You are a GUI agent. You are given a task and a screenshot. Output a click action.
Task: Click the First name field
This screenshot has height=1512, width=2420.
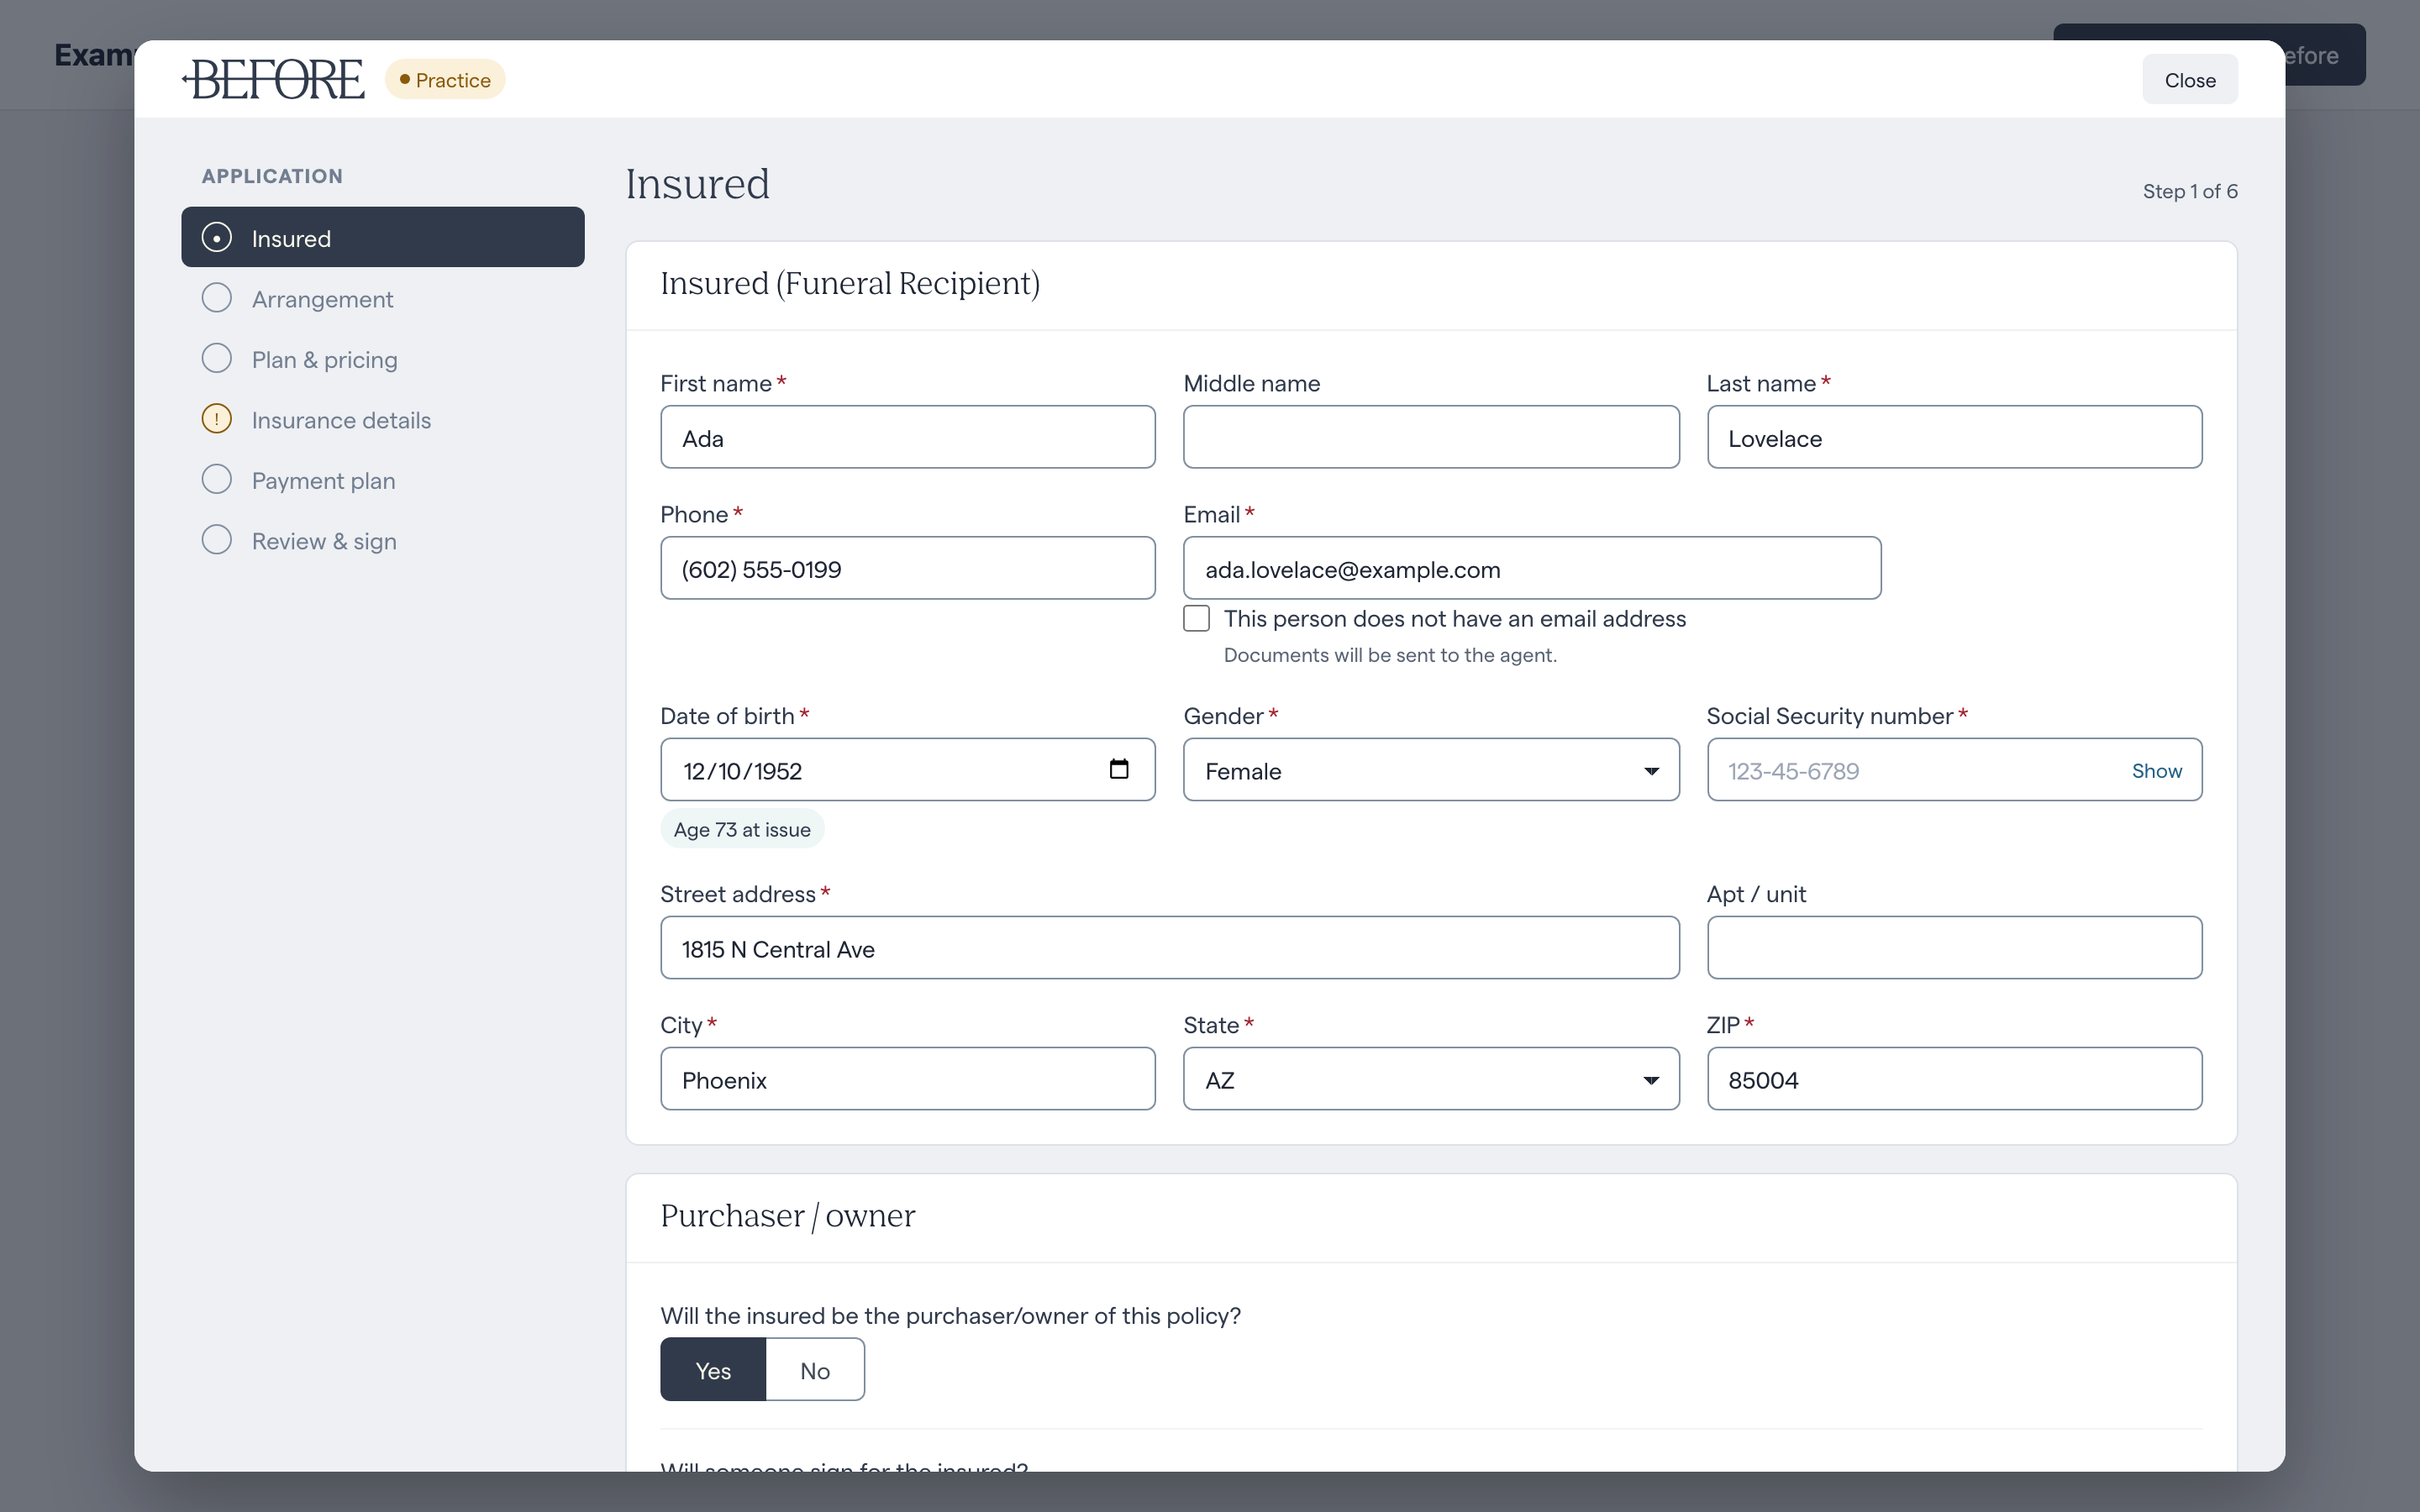point(908,437)
